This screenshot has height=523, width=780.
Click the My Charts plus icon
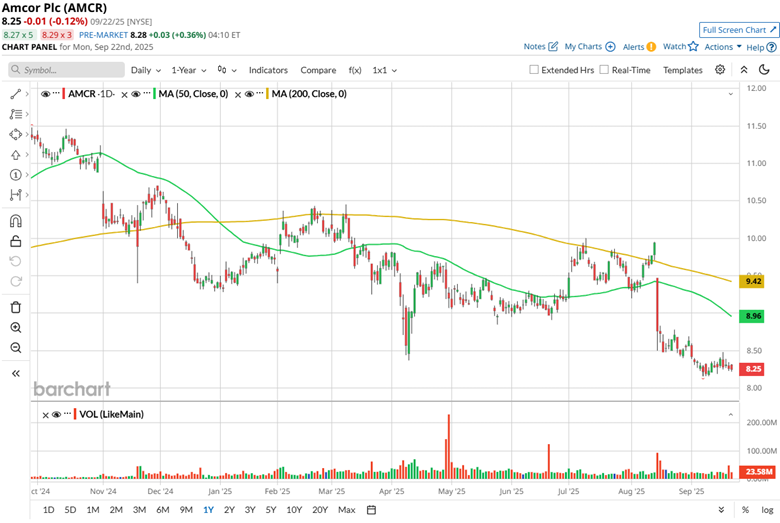[610, 47]
